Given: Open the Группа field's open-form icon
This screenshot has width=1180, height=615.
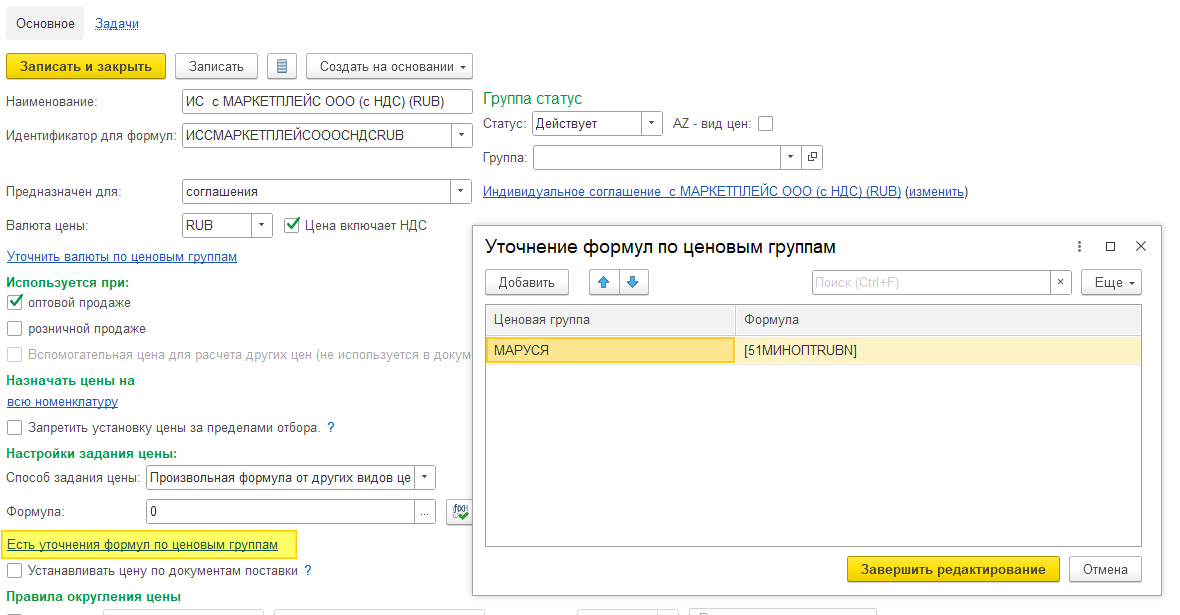Looking at the screenshot, I should tap(812, 158).
